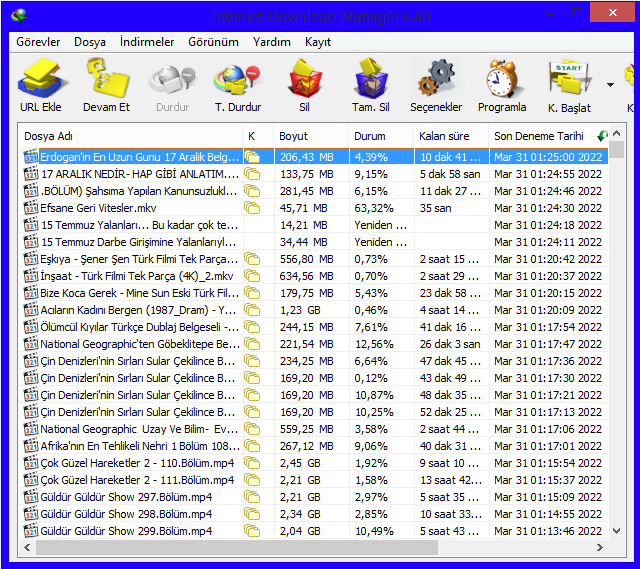Sort by the Dosya Adı column header
Screen dimensions: 640x569
coord(131,136)
